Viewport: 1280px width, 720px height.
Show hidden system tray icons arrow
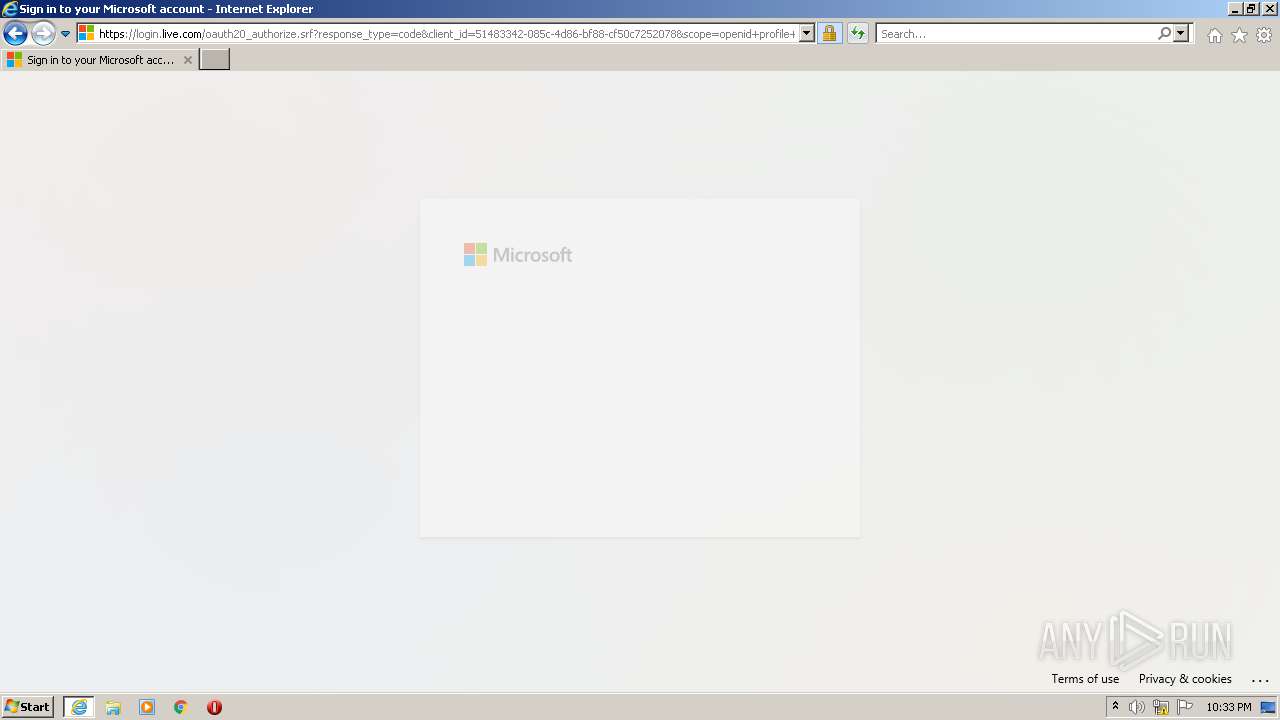point(1116,707)
